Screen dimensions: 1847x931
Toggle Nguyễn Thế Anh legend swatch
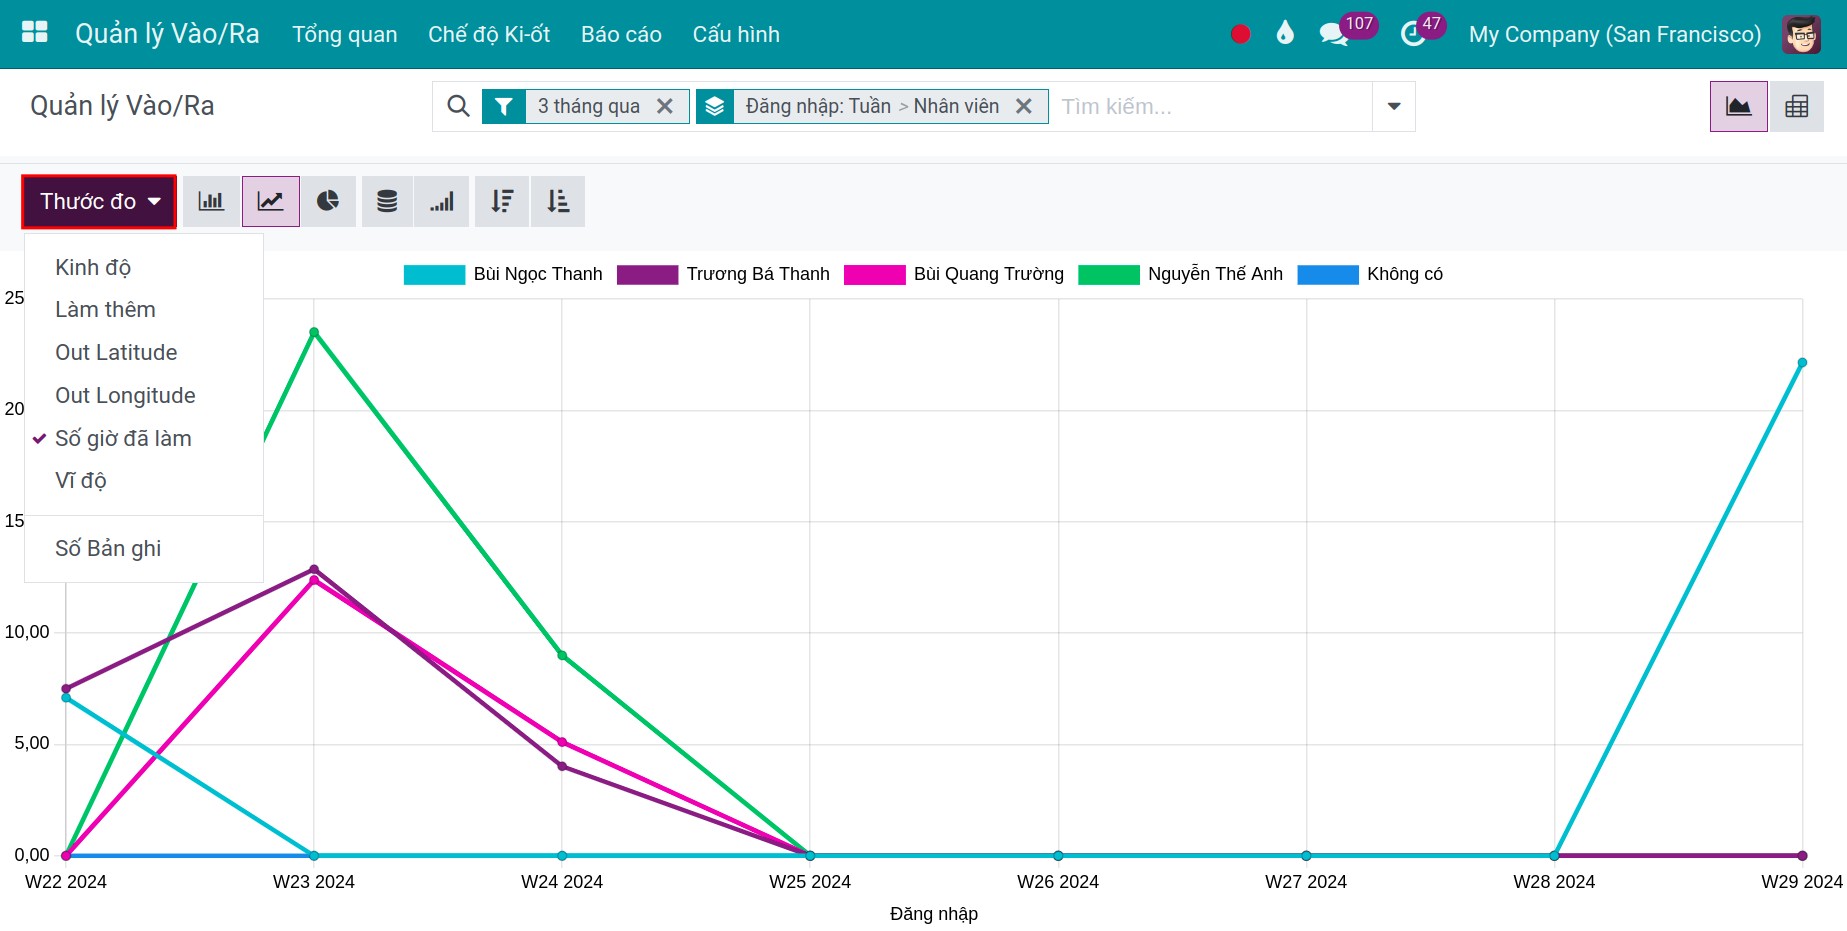[1108, 274]
